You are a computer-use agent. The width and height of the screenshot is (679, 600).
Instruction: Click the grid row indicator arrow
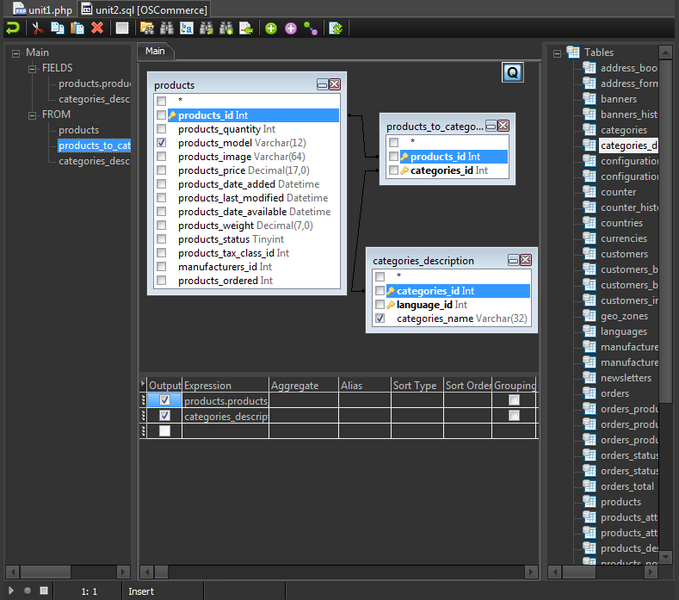tap(143, 384)
